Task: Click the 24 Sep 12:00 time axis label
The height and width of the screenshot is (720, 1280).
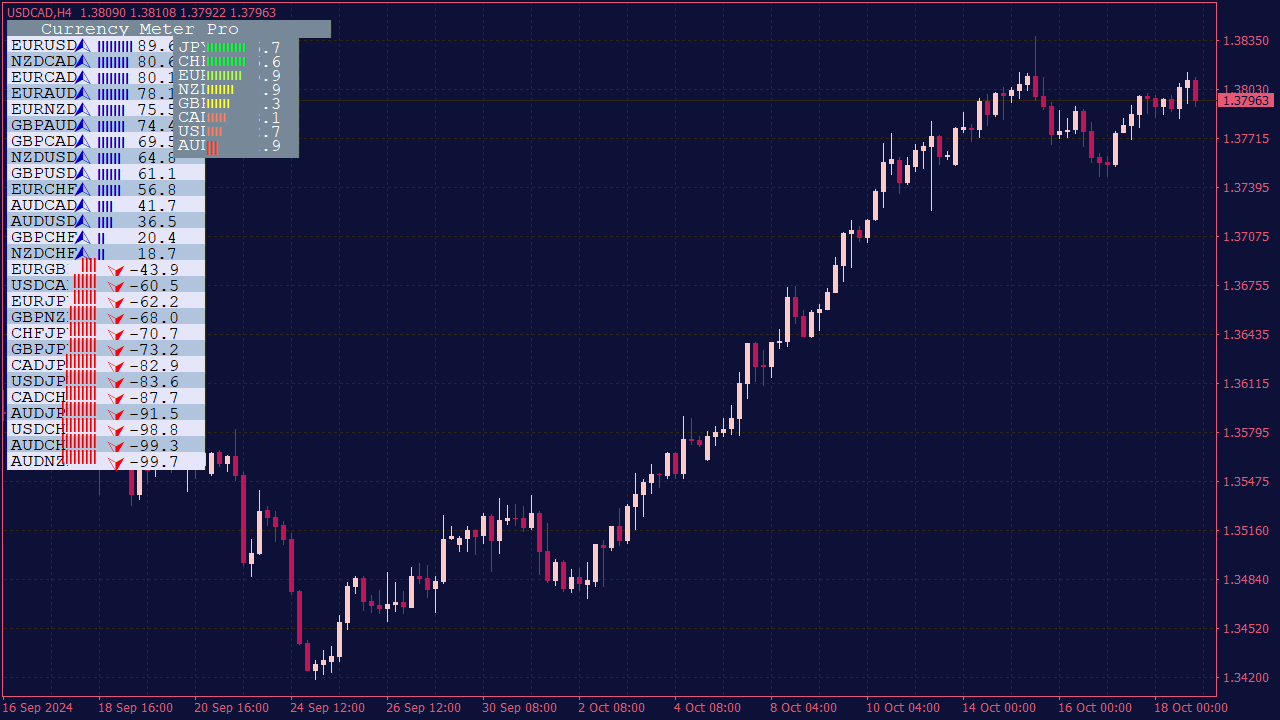Action: pos(328,708)
